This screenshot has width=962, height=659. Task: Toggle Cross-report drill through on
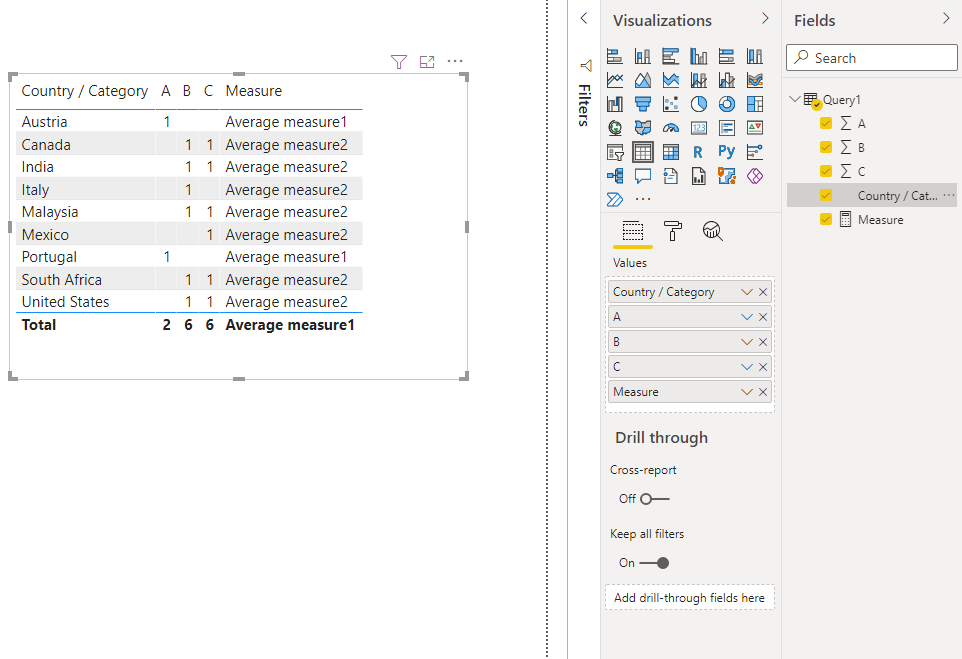(x=654, y=499)
